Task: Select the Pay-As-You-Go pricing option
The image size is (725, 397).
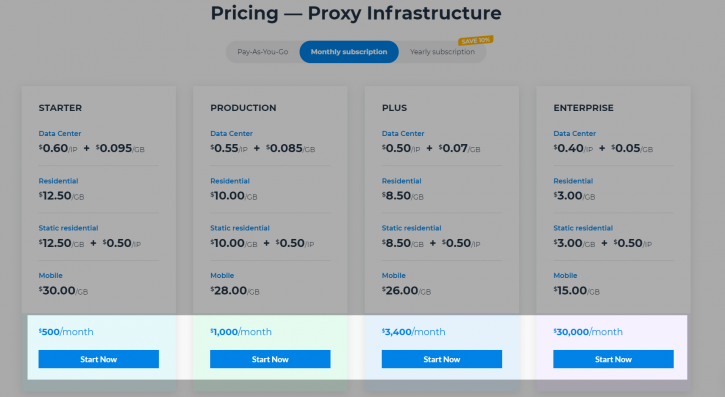Action: pyautogui.click(x=263, y=52)
